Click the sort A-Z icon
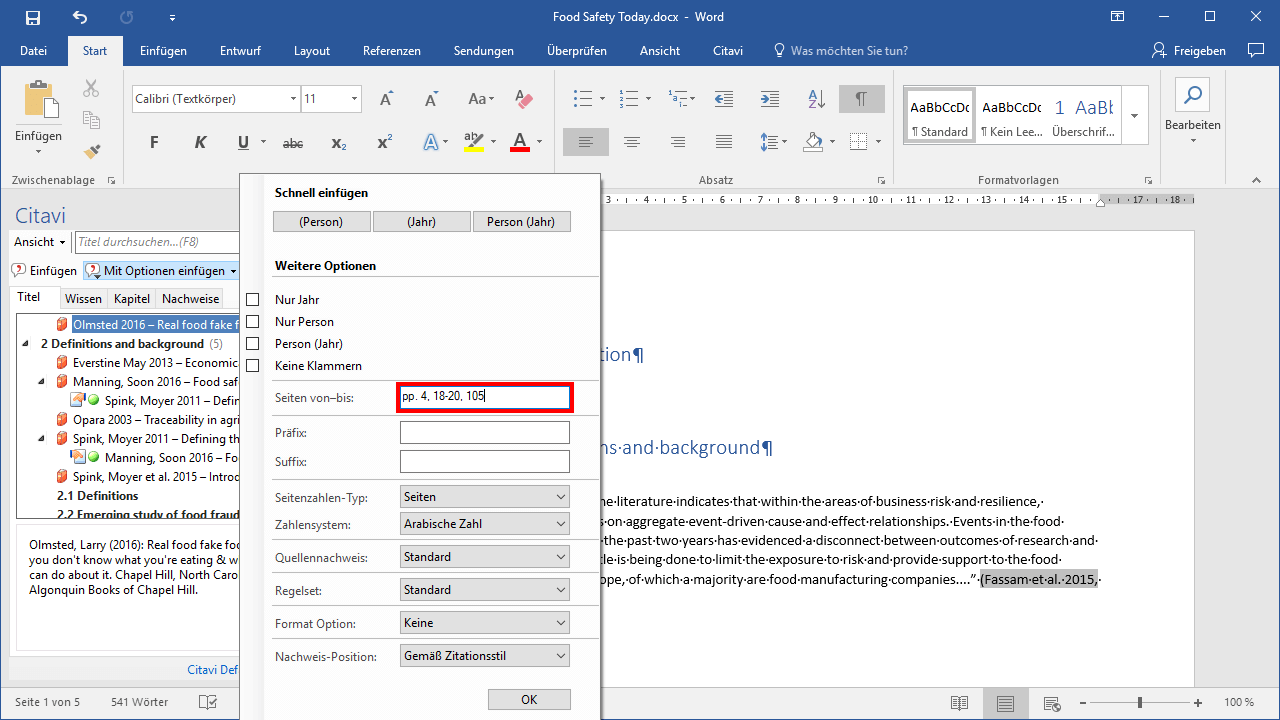This screenshot has width=1280, height=720. point(816,99)
